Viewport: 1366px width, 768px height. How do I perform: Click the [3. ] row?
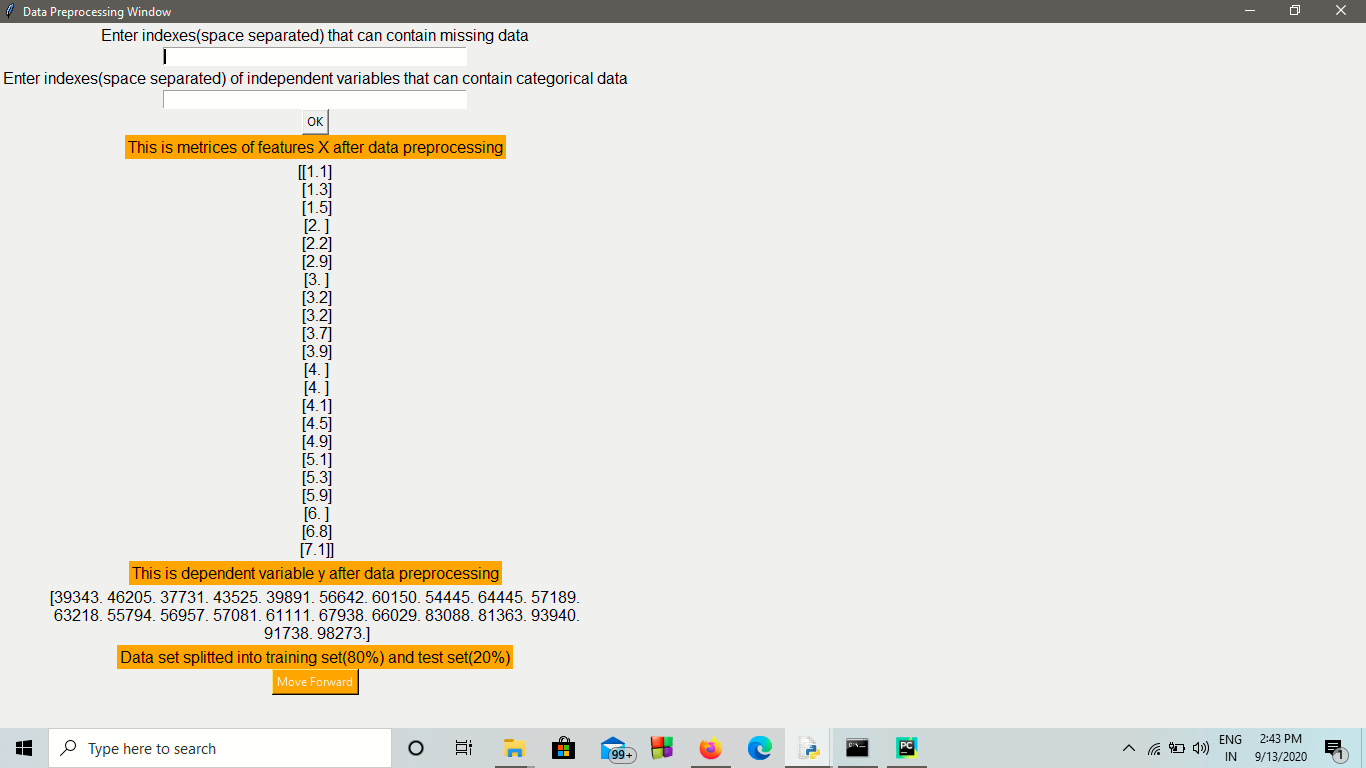pyautogui.click(x=317, y=279)
